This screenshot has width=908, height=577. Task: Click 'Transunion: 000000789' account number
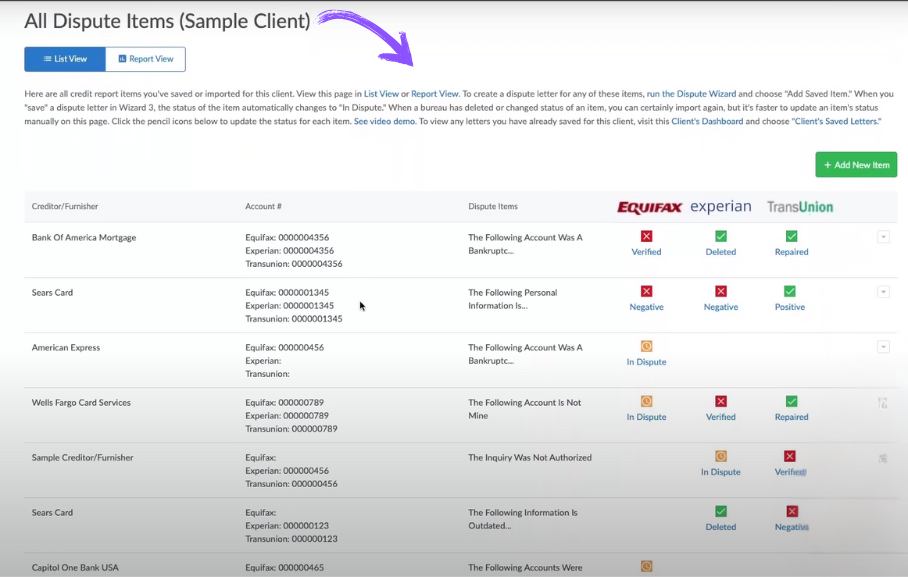click(291, 429)
